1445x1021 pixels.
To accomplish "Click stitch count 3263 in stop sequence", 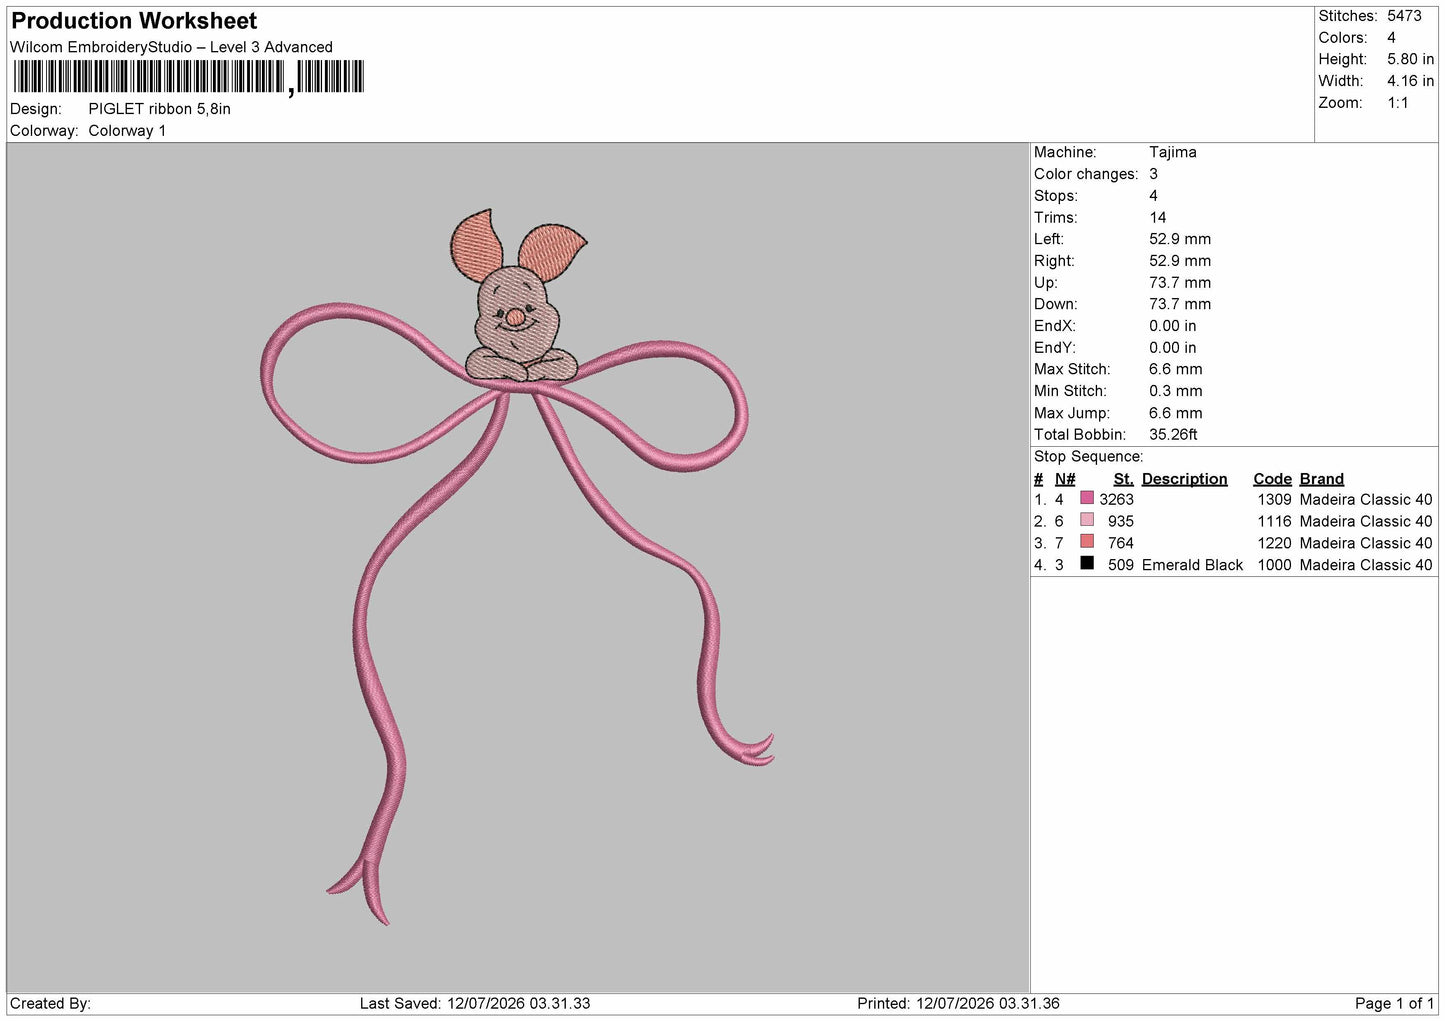I will pyautogui.click(x=1116, y=500).
